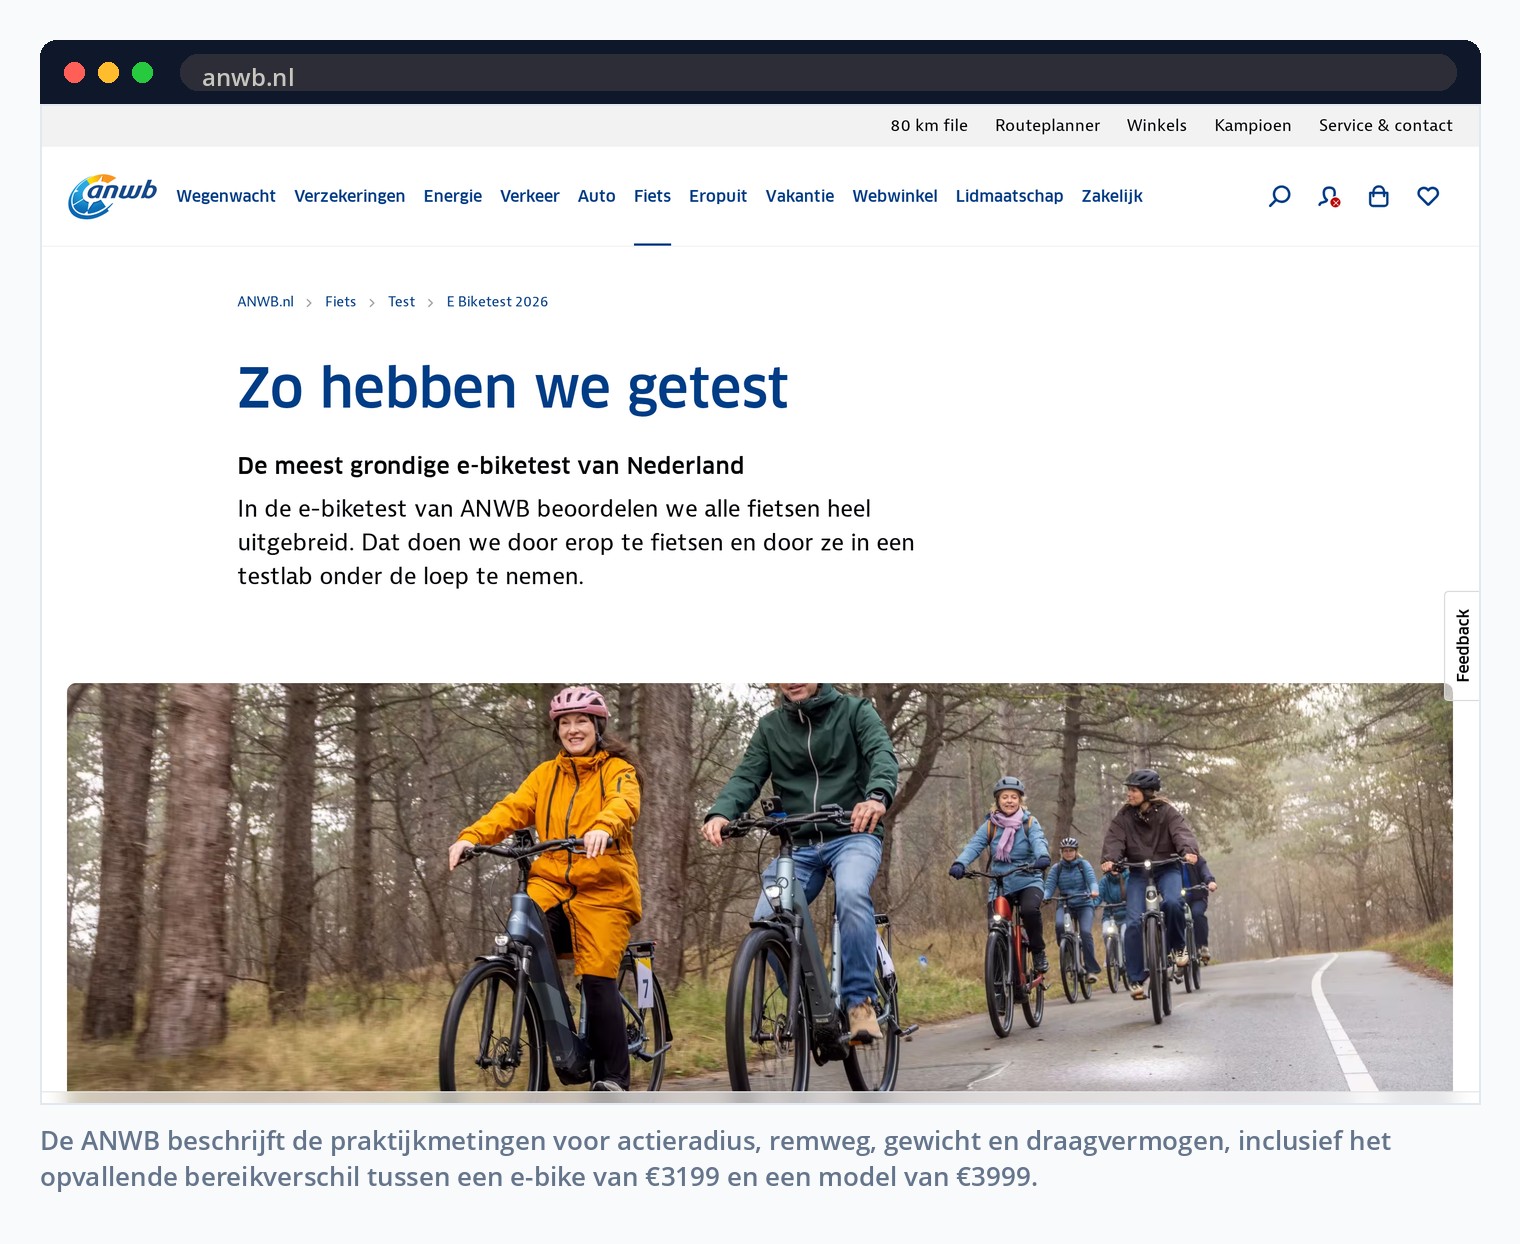Click the red window close dot

coord(74,72)
